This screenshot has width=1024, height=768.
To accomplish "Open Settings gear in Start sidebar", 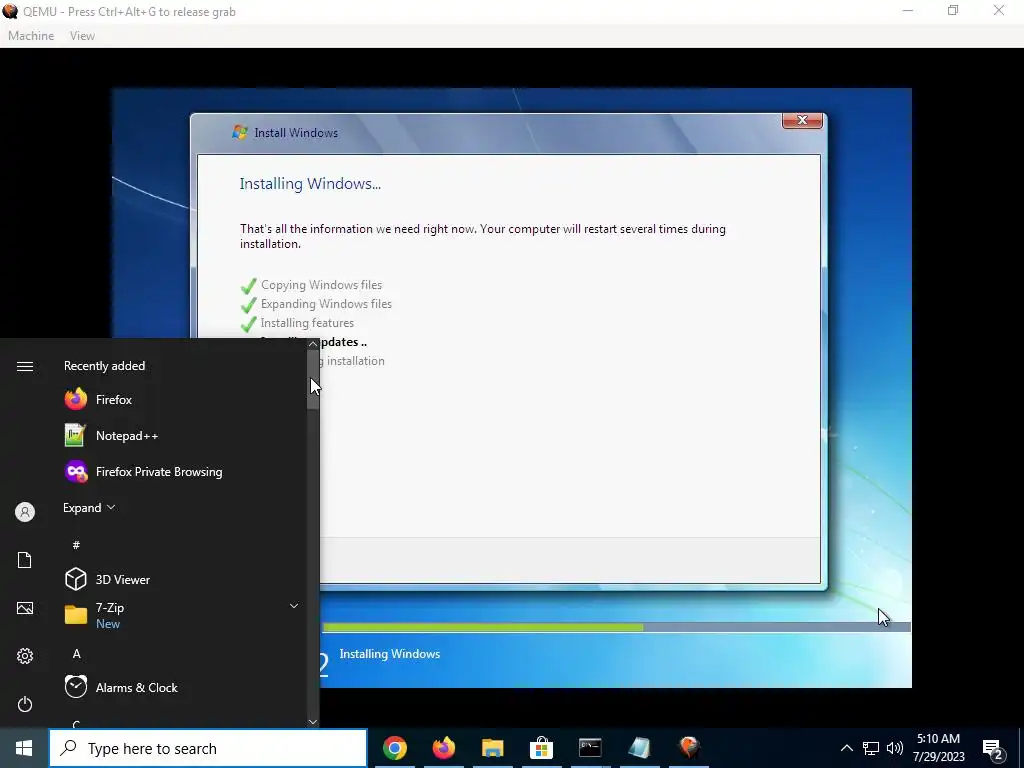I will click(x=25, y=656).
